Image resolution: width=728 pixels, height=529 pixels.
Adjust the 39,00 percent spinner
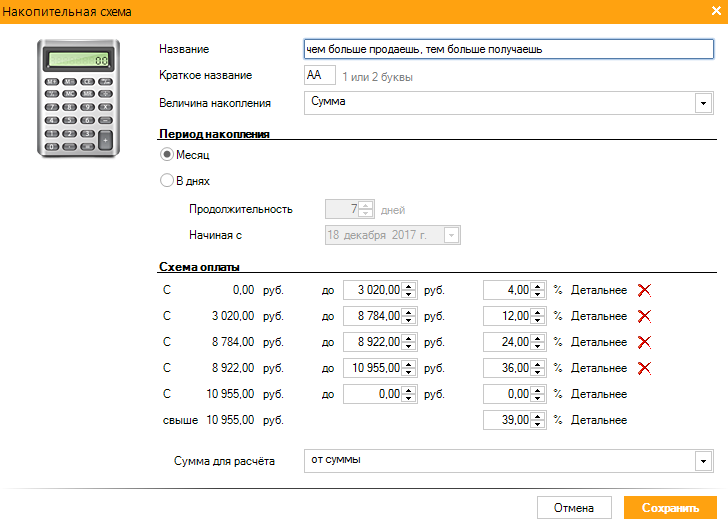(x=537, y=420)
